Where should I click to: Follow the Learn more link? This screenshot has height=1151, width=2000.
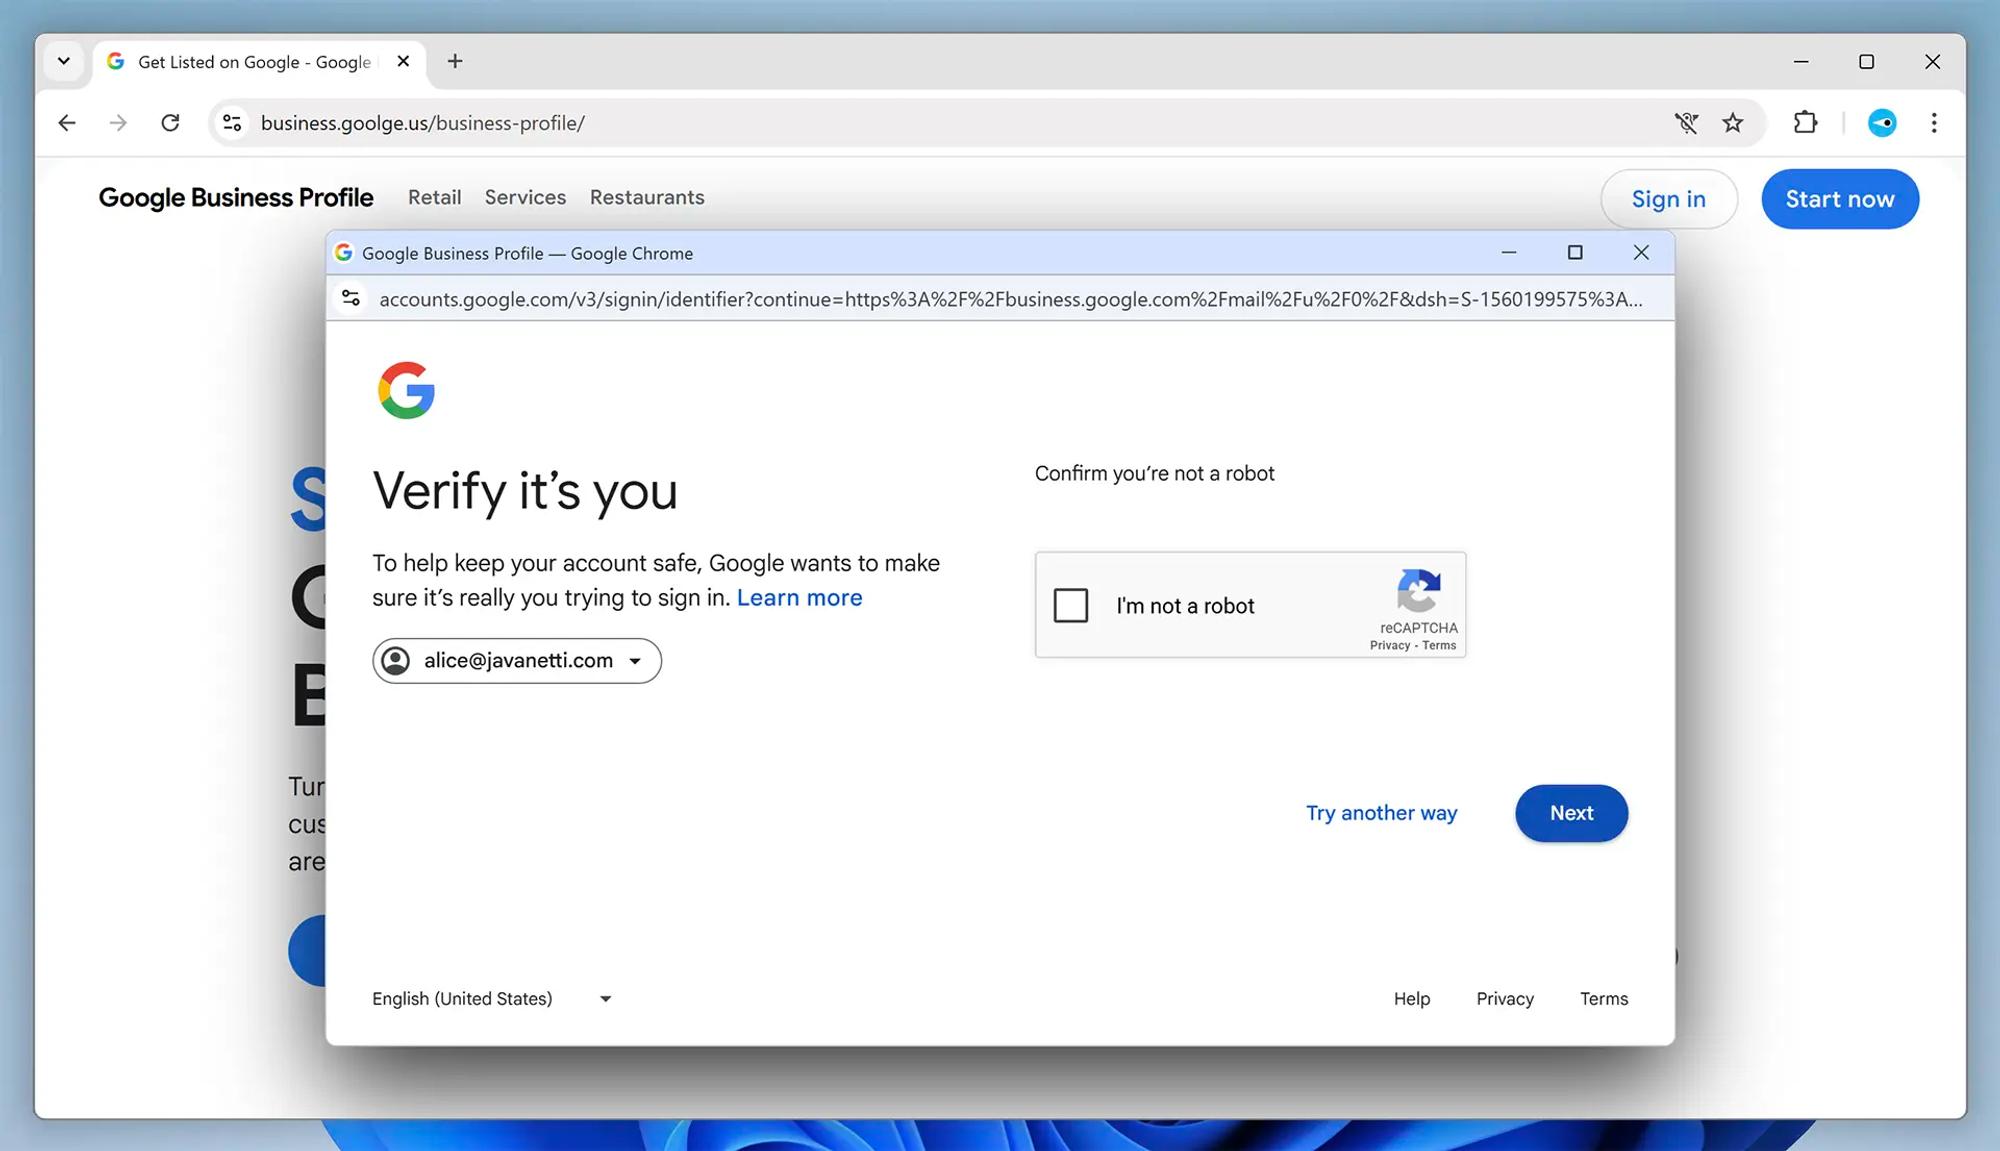799,598
